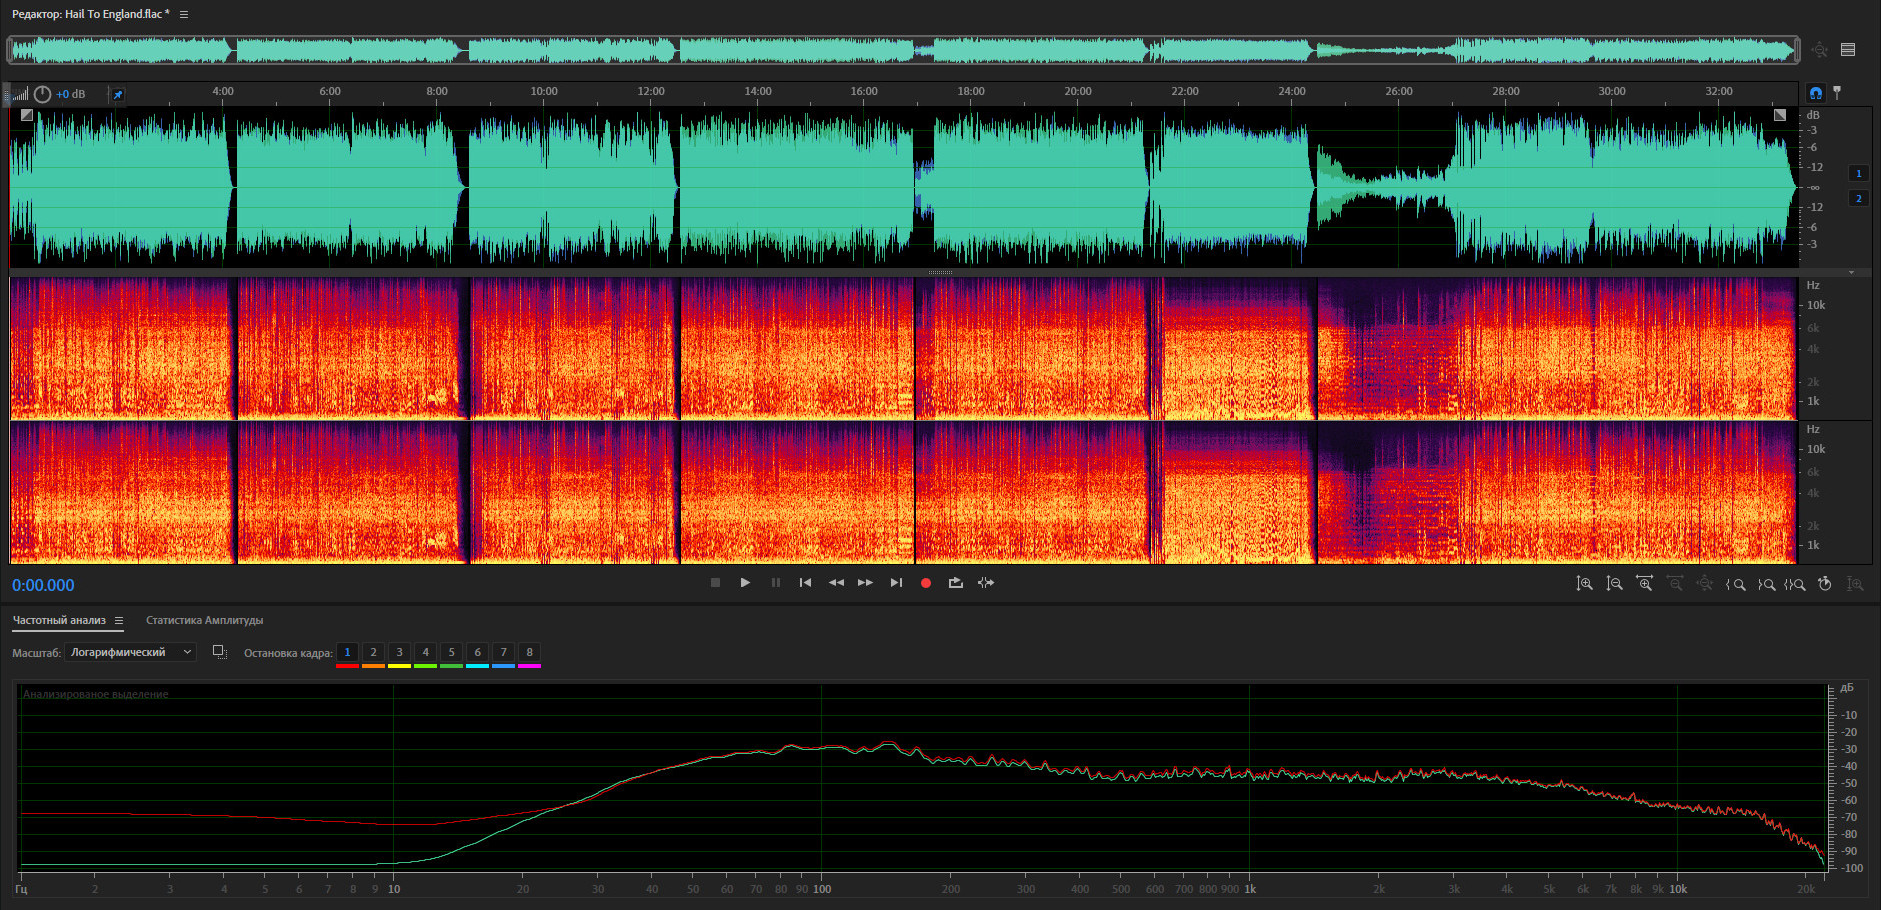
Task: Toggle channel 1 enable button
Action: [1859, 173]
